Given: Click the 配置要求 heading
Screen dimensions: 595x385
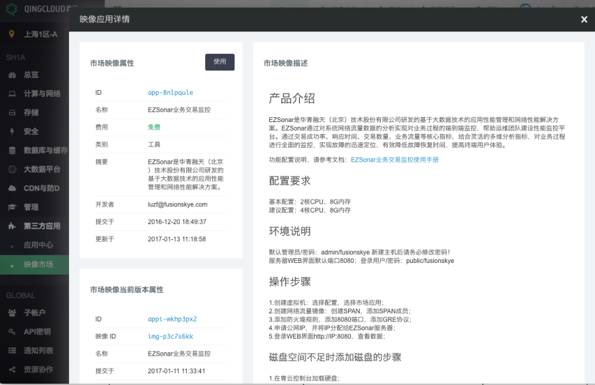Looking at the screenshot, I should [290, 181].
